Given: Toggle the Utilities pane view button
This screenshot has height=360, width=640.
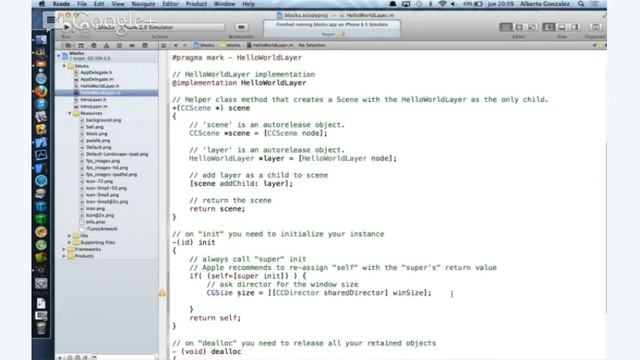Looking at the screenshot, I should (x=575, y=27).
